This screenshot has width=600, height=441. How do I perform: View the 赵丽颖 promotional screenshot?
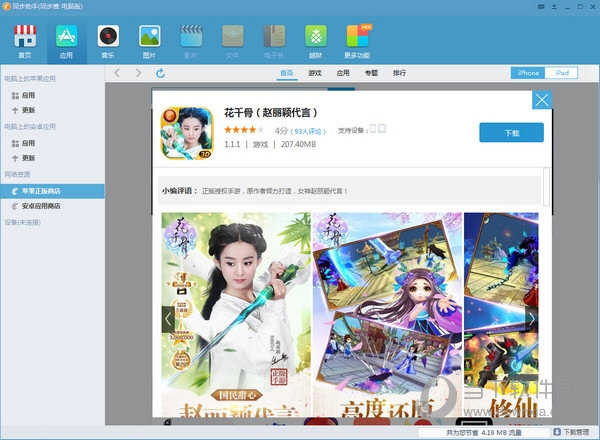(236, 315)
